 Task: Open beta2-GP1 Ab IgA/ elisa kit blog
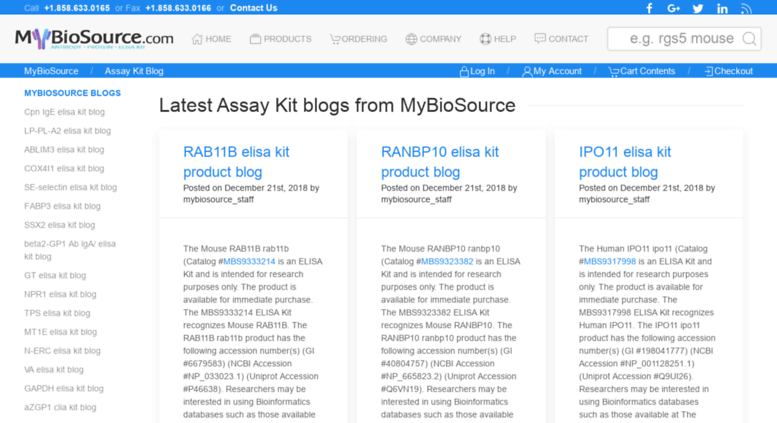coord(70,250)
